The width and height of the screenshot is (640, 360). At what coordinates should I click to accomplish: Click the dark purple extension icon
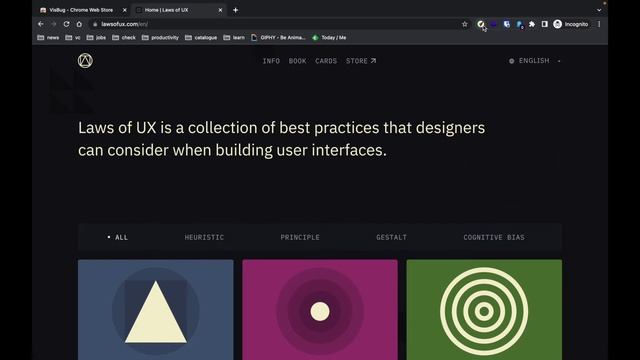[x=493, y=24]
